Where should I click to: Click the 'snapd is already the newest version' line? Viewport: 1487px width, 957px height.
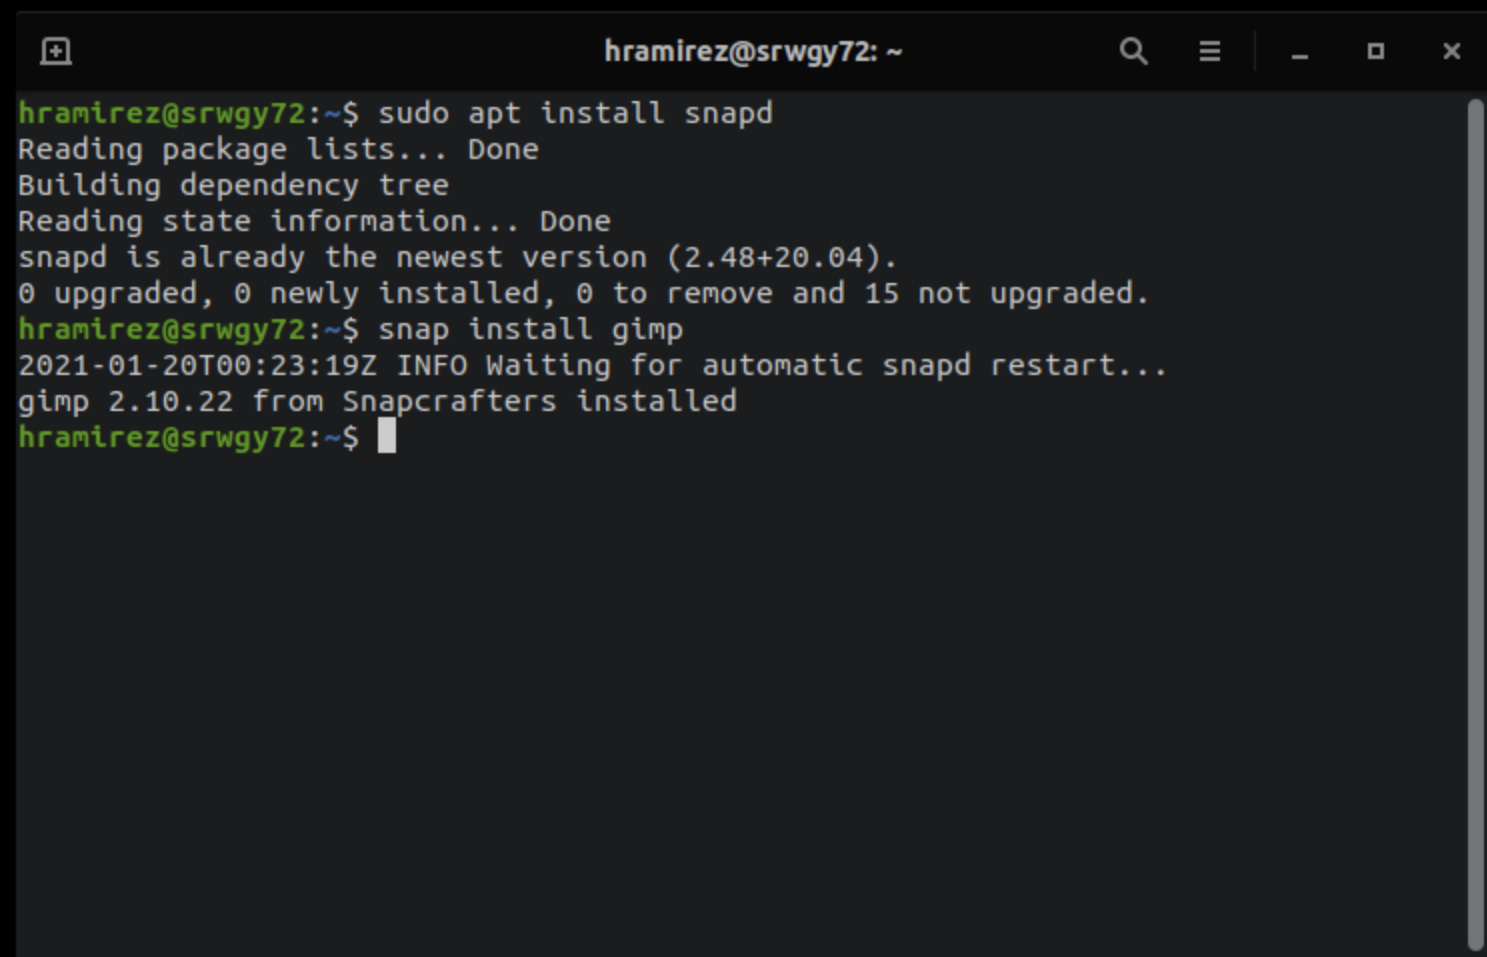click(x=457, y=257)
